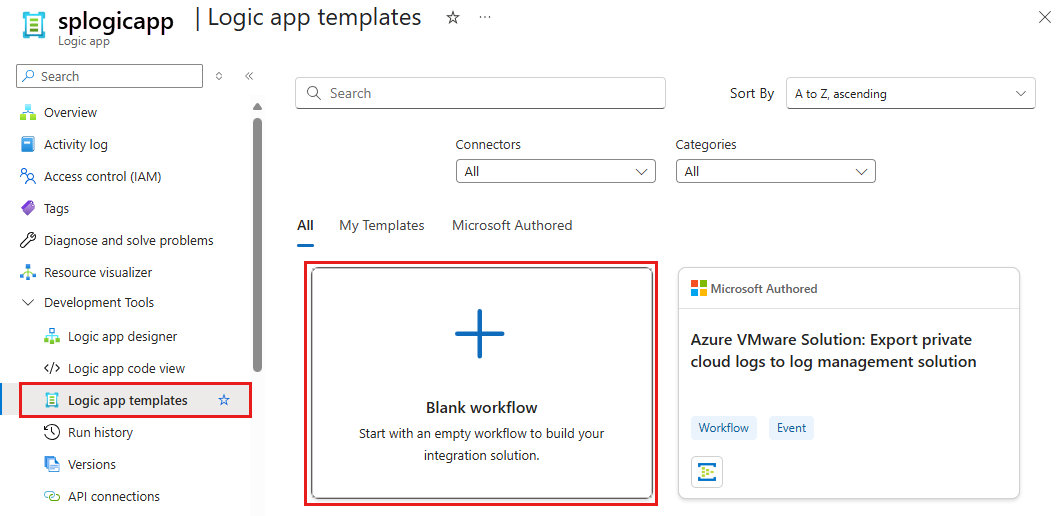Click the 'Microsoft Authored' label on card
Viewport: 1060px width, 516px height.
(x=764, y=289)
